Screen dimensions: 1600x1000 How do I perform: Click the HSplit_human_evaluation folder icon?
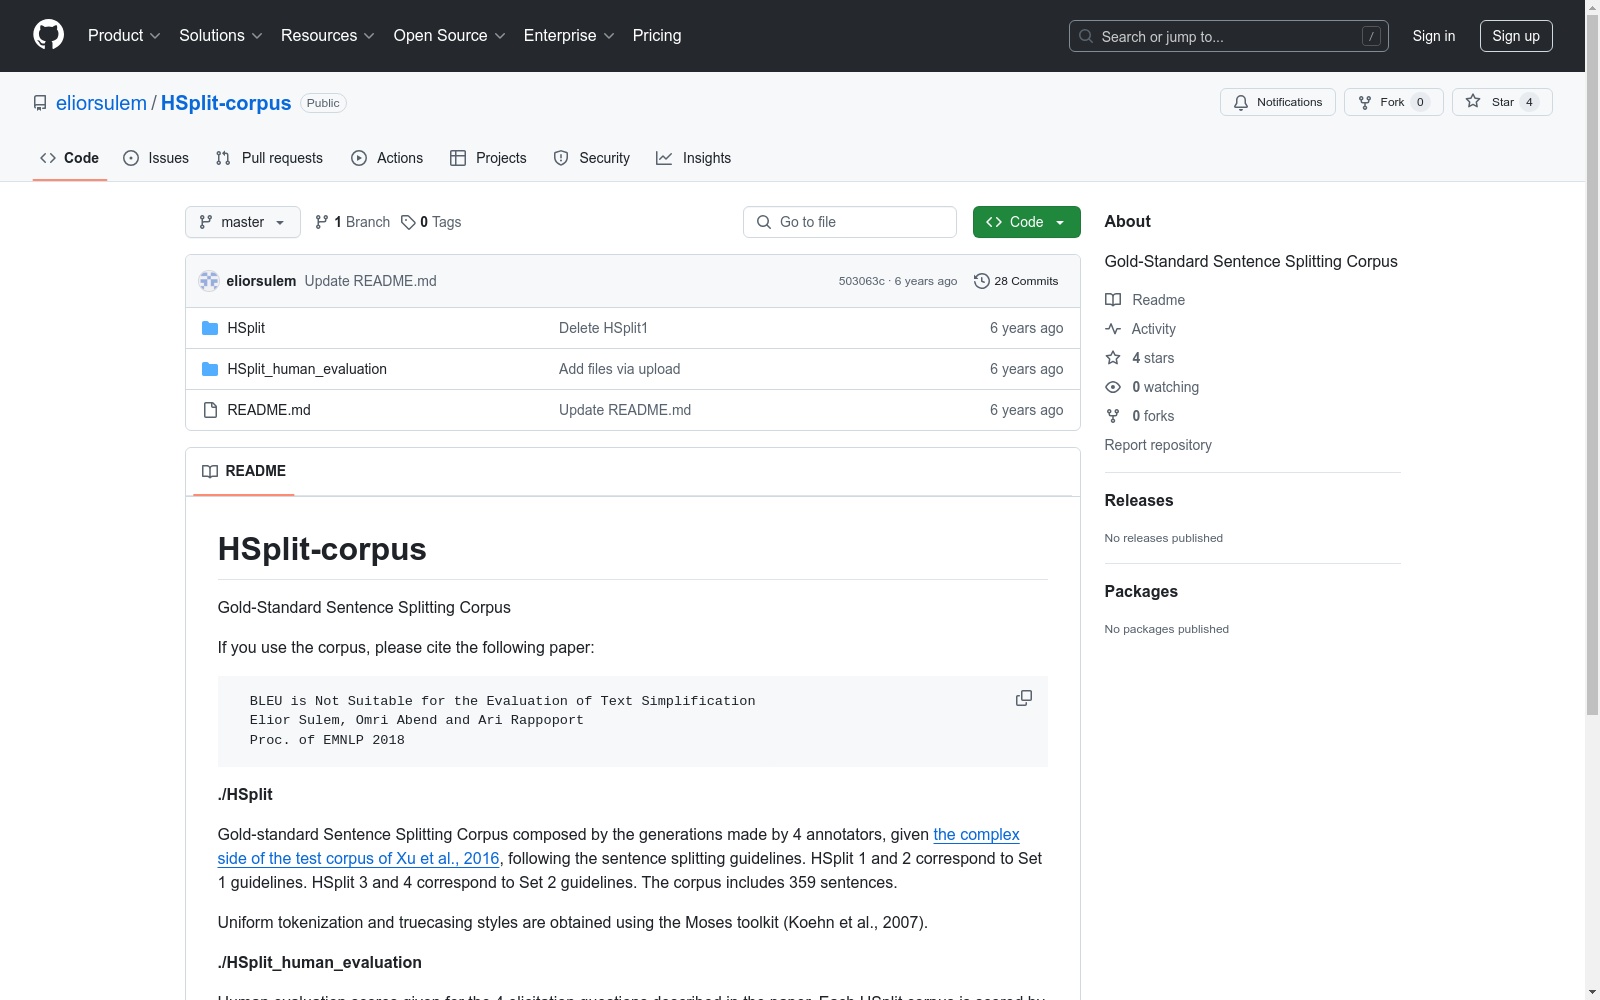(210, 369)
